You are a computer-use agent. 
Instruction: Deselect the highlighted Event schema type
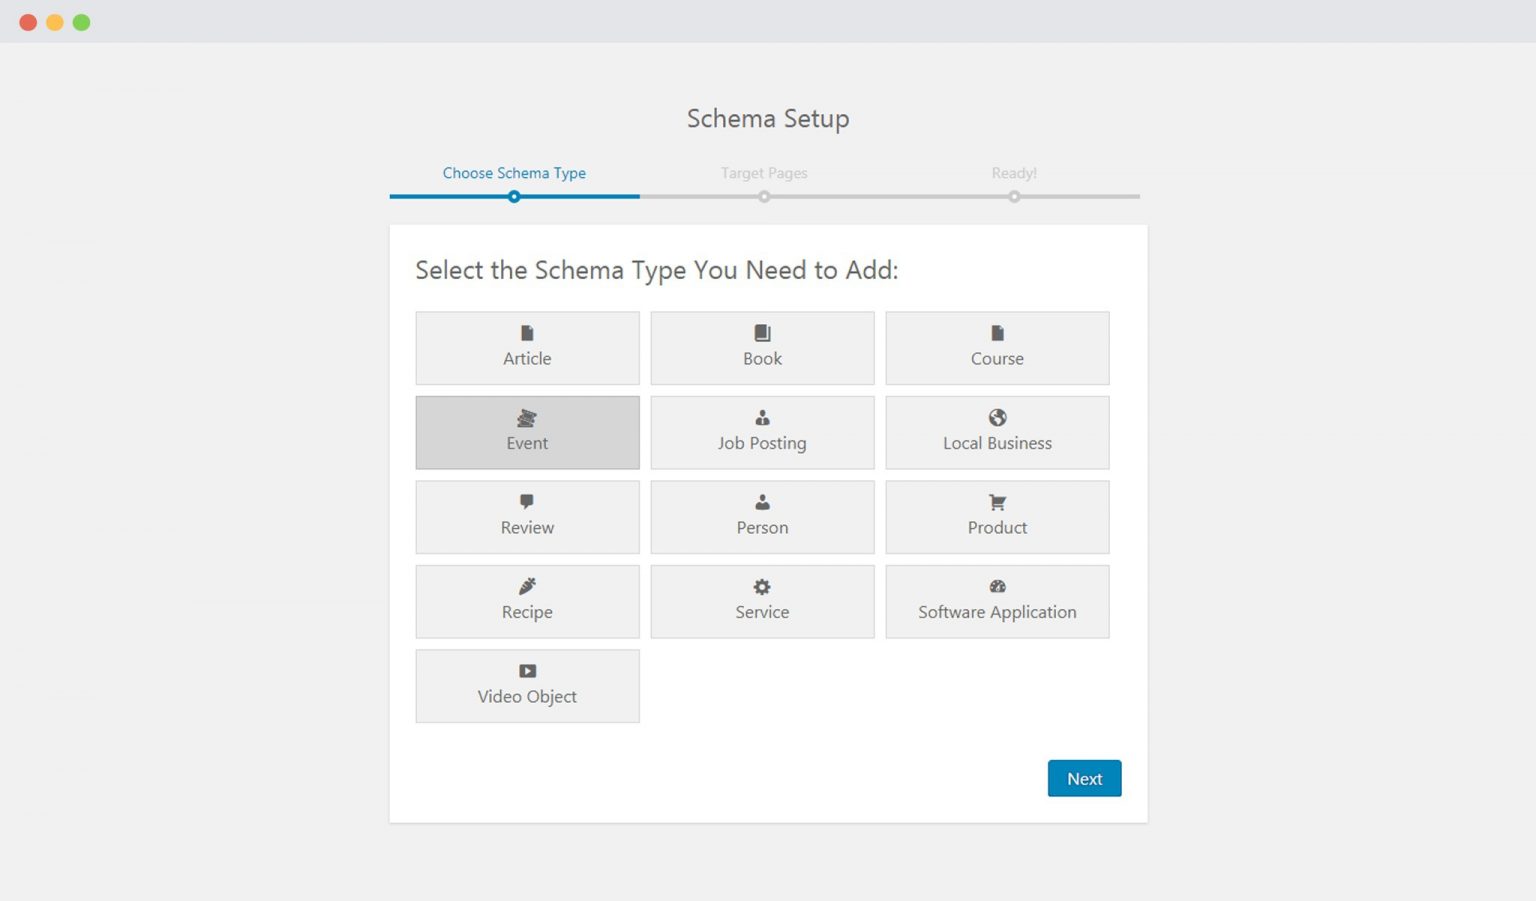pyautogui.click(x=527, y=432)
